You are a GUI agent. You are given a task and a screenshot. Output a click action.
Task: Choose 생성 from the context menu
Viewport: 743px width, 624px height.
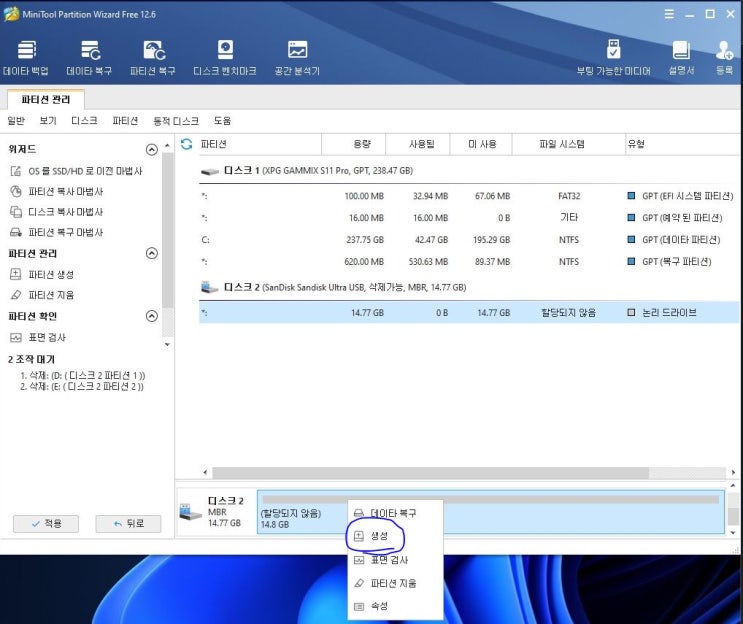380,536
